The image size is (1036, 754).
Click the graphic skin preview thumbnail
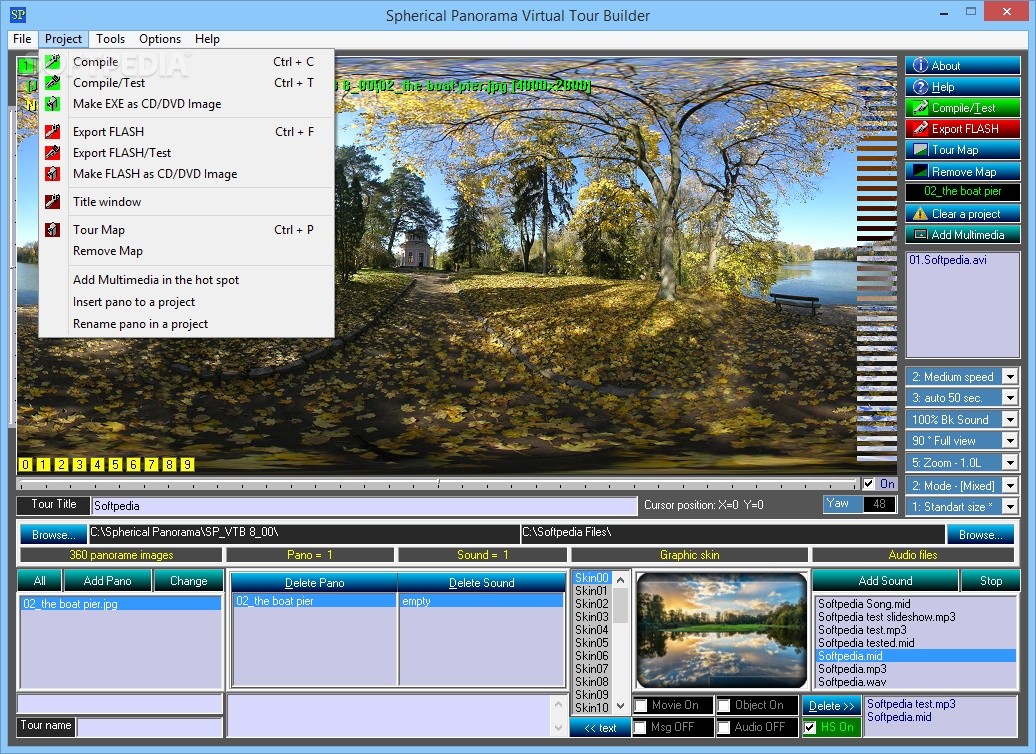[x=722, y=632]
